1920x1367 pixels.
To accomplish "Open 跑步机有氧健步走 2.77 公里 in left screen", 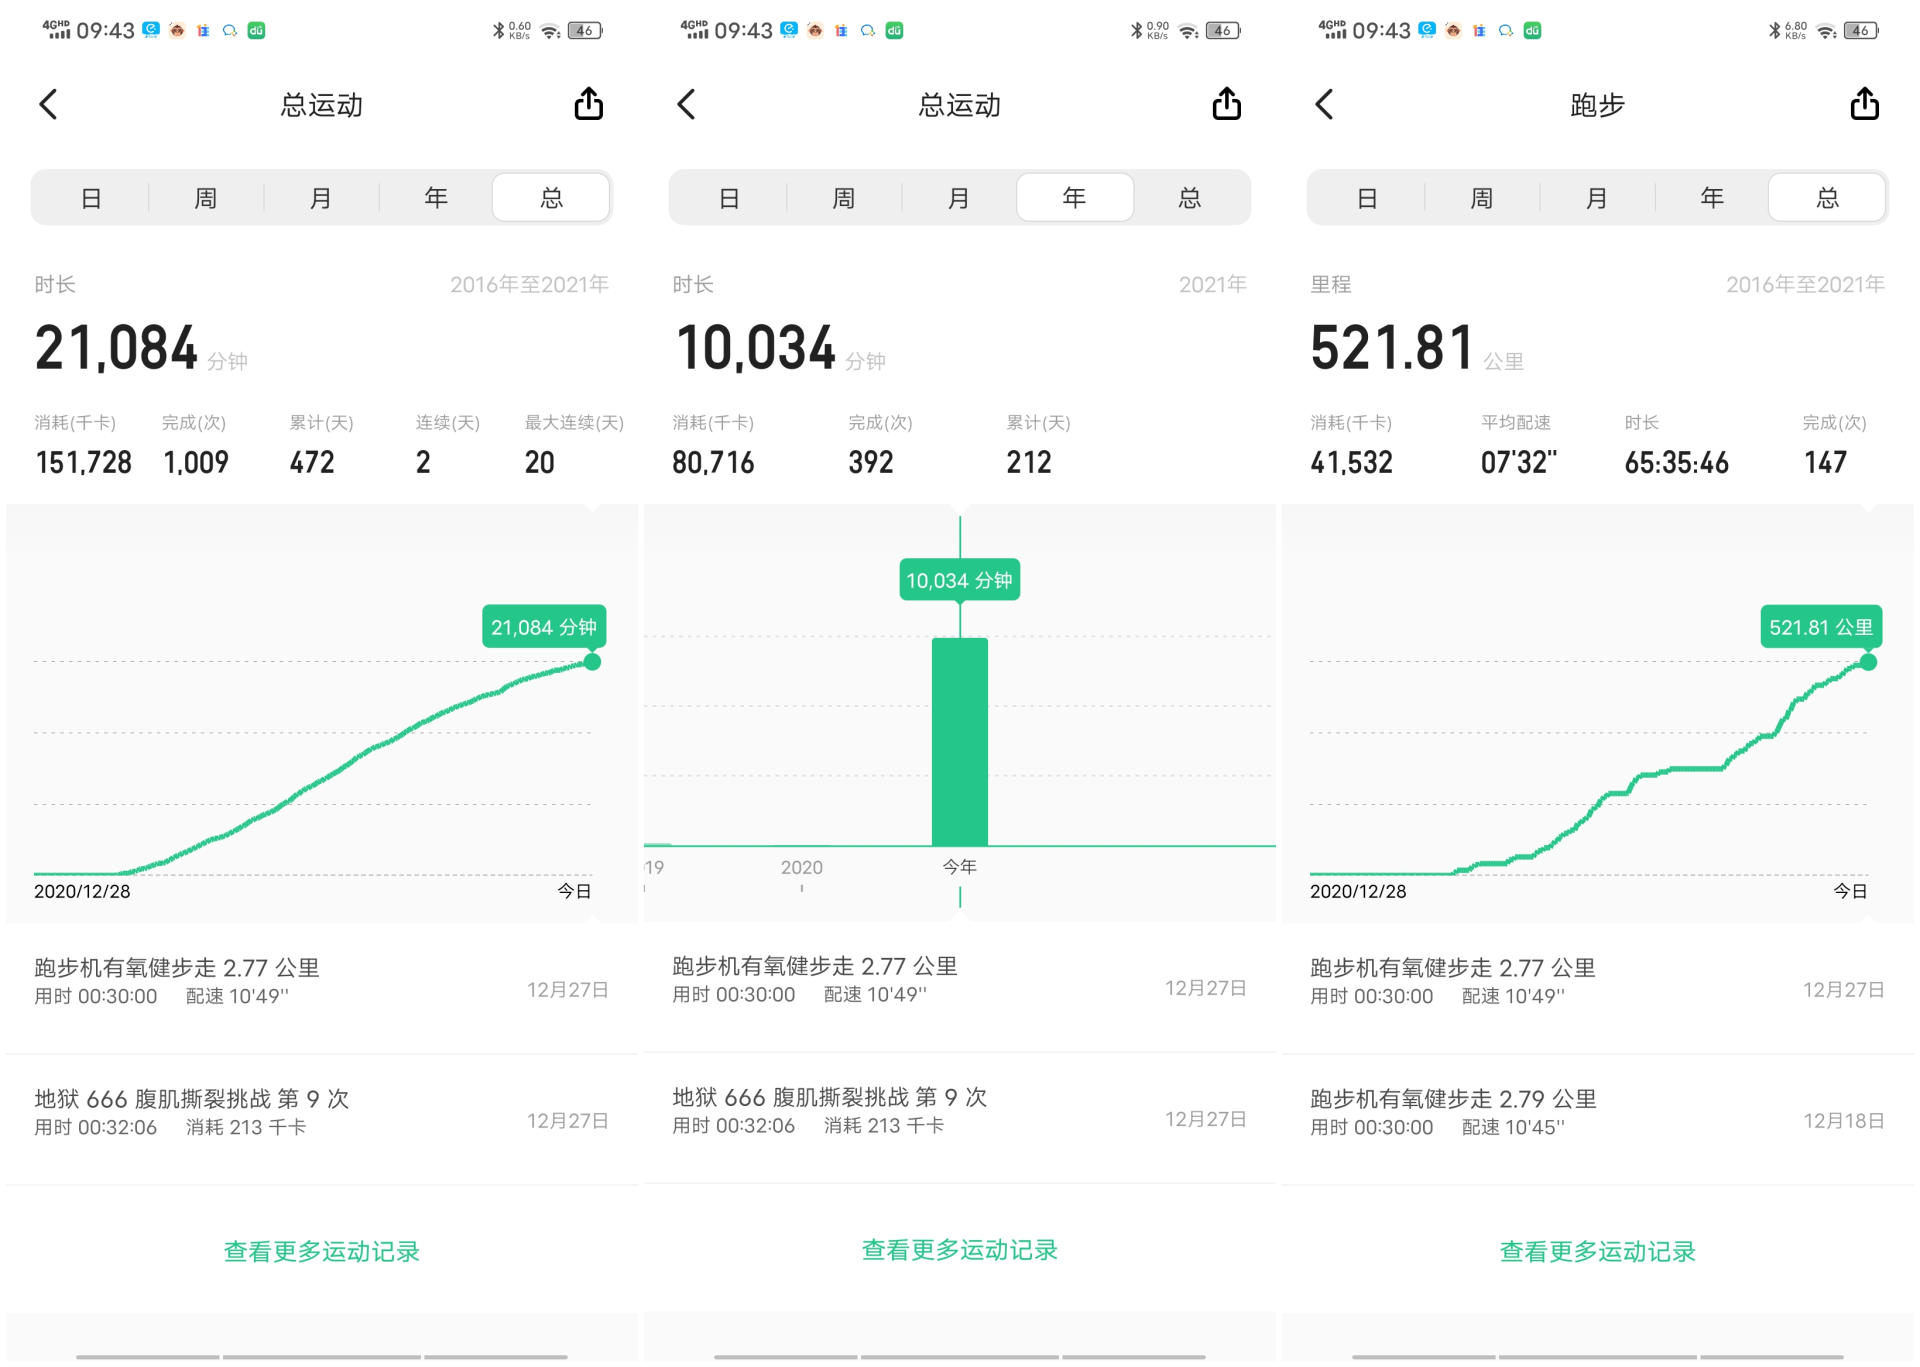I will [322, 988].
